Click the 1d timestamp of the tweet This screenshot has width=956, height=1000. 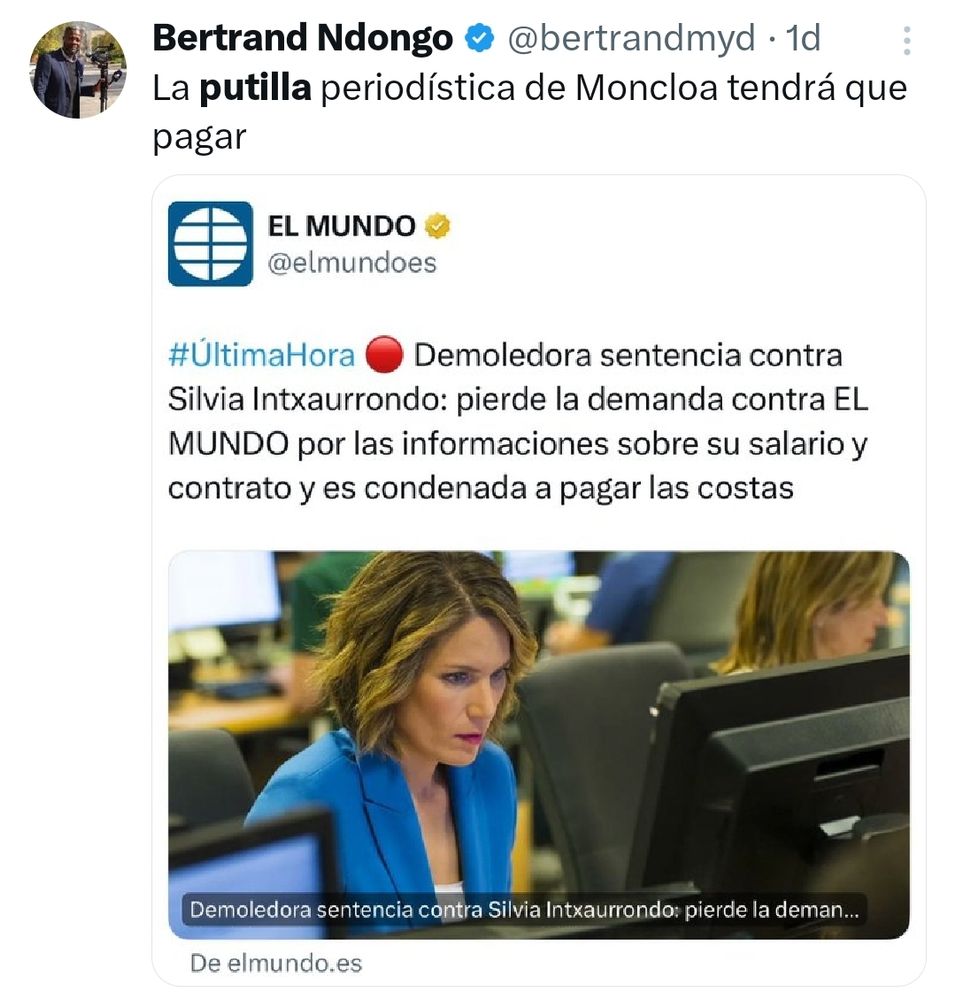(802, 38)
